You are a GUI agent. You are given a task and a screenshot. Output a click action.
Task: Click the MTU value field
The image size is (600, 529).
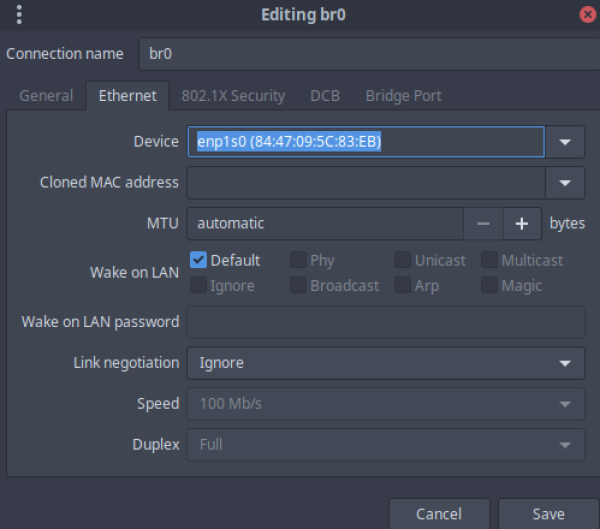pos(325,224)
